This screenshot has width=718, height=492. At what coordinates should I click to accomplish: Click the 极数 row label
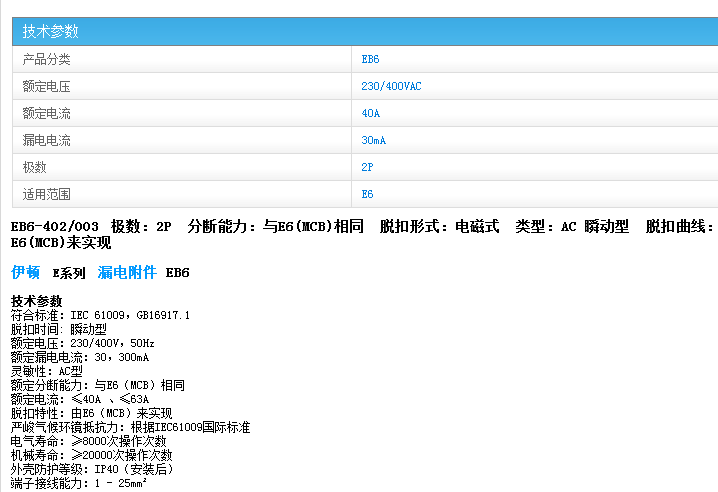34,167
